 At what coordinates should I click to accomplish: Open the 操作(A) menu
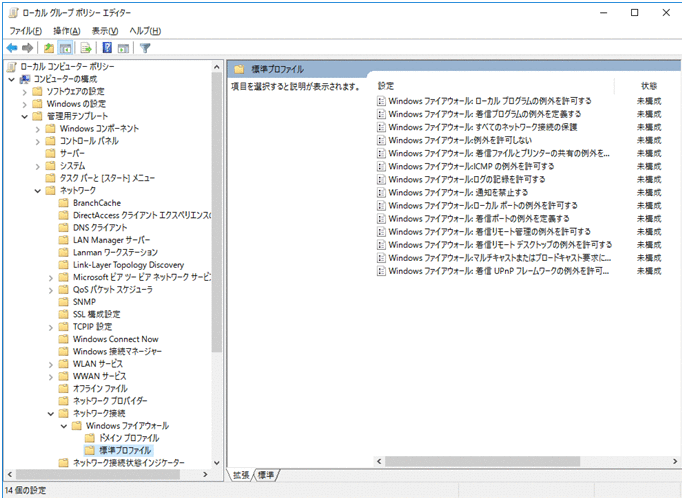tap(67, 31)
